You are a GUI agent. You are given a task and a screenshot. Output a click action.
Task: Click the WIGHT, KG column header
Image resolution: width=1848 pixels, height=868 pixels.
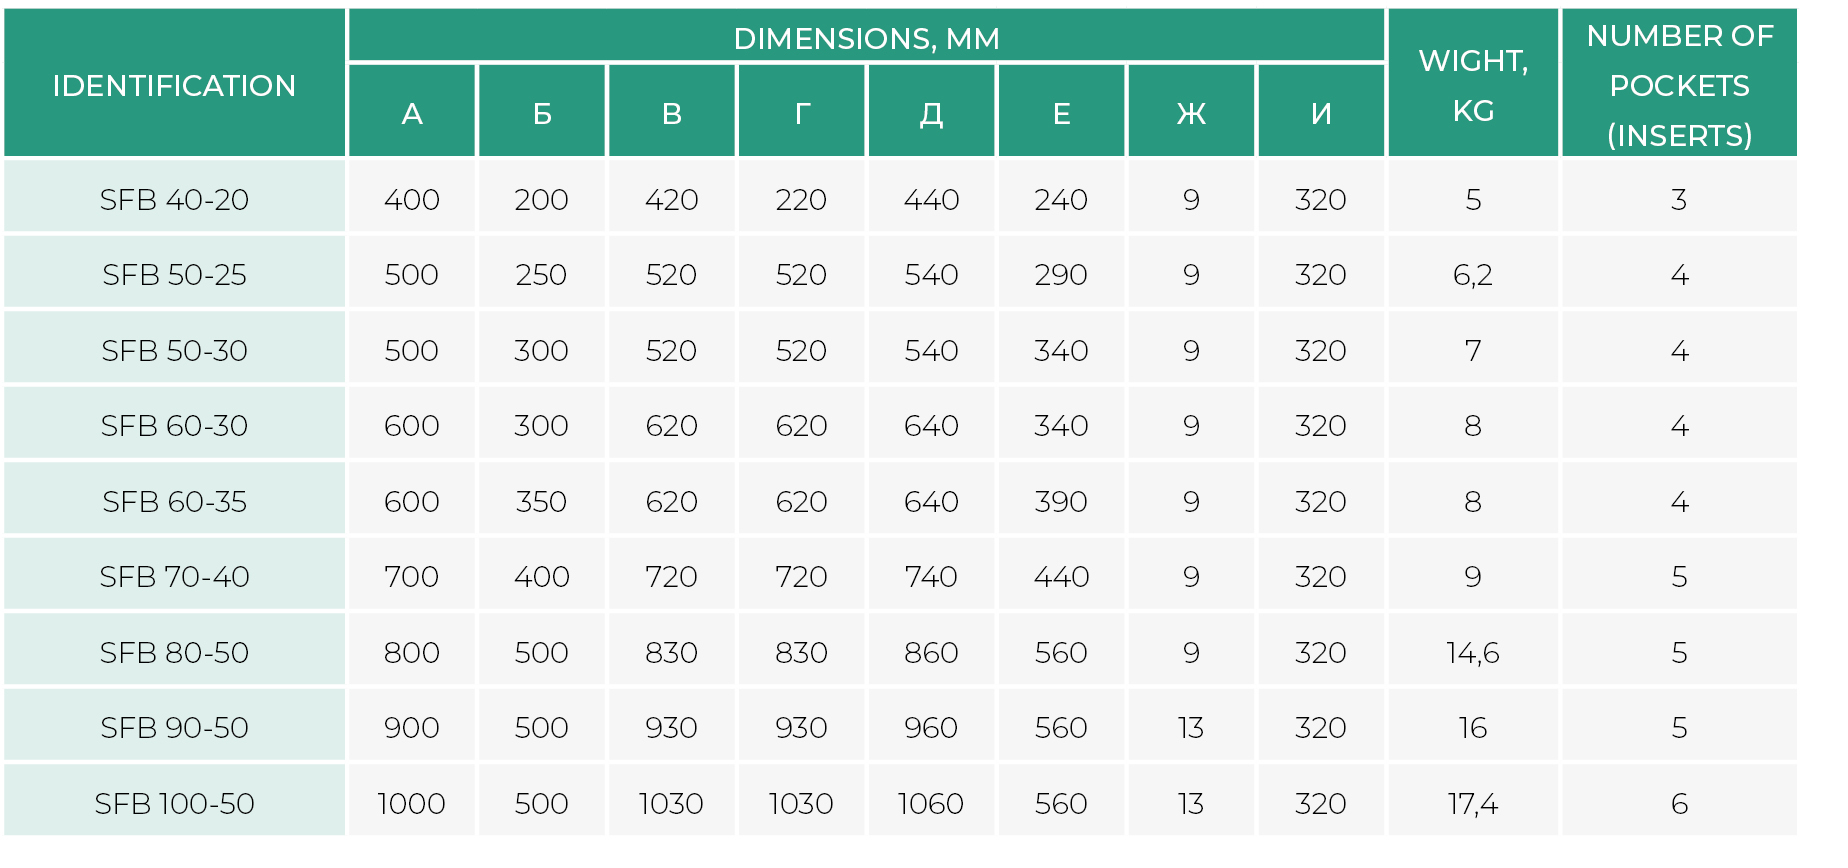pyautogui.click(x=1473, y=85)
